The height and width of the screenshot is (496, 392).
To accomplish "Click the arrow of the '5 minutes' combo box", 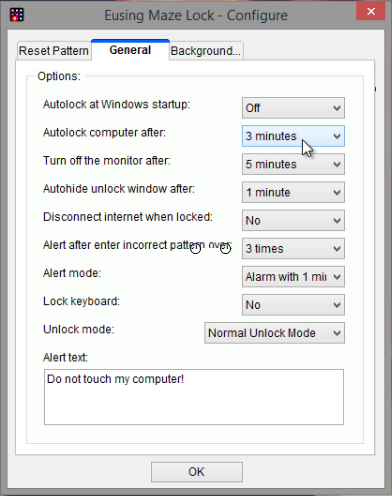I will pyautogui.click(x=337, y=164).
